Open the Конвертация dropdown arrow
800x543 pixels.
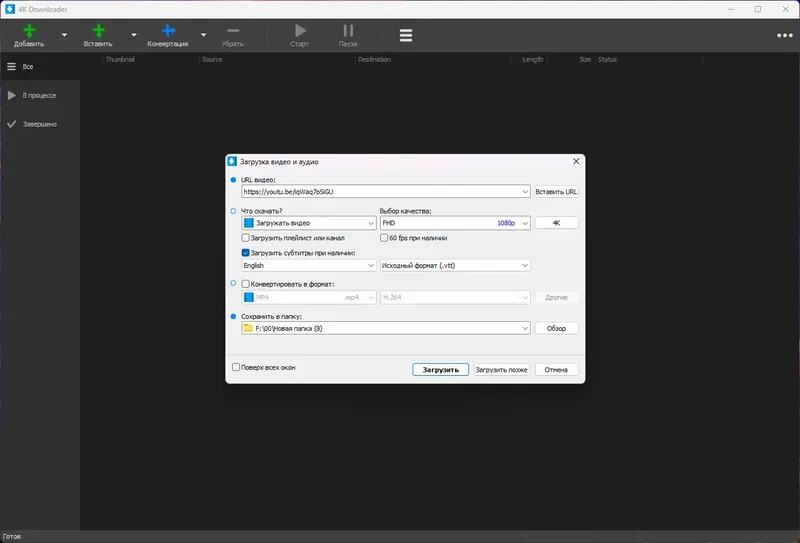point(204,35)
